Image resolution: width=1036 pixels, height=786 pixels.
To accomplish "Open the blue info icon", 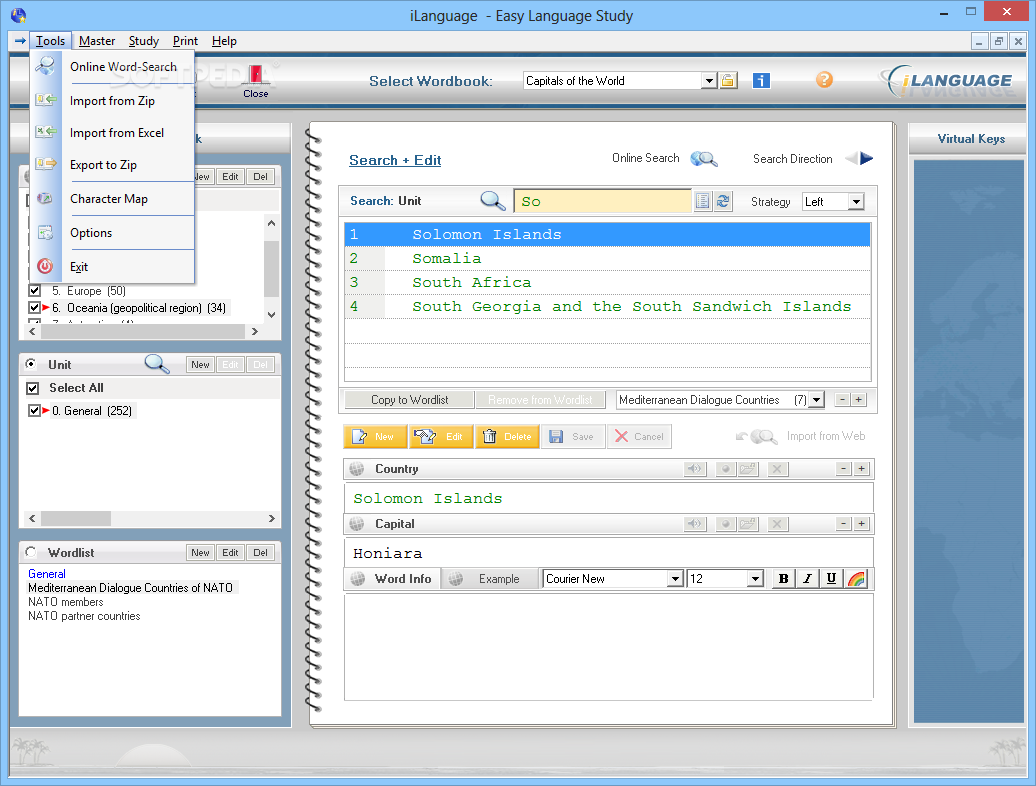I will (761, 81).
